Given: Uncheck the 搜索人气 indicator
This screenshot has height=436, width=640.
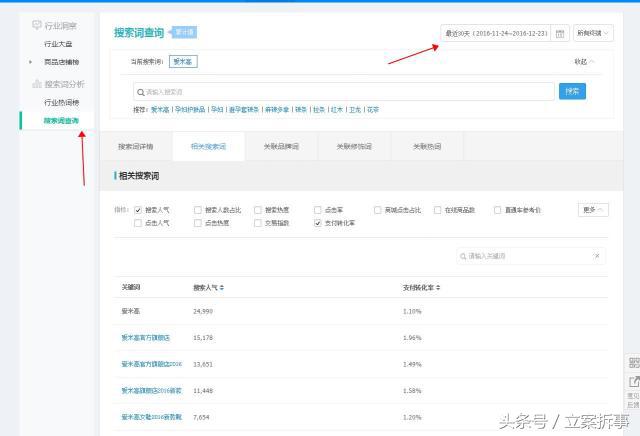Looking at the screenshot, I should click(x=138, y=210).
